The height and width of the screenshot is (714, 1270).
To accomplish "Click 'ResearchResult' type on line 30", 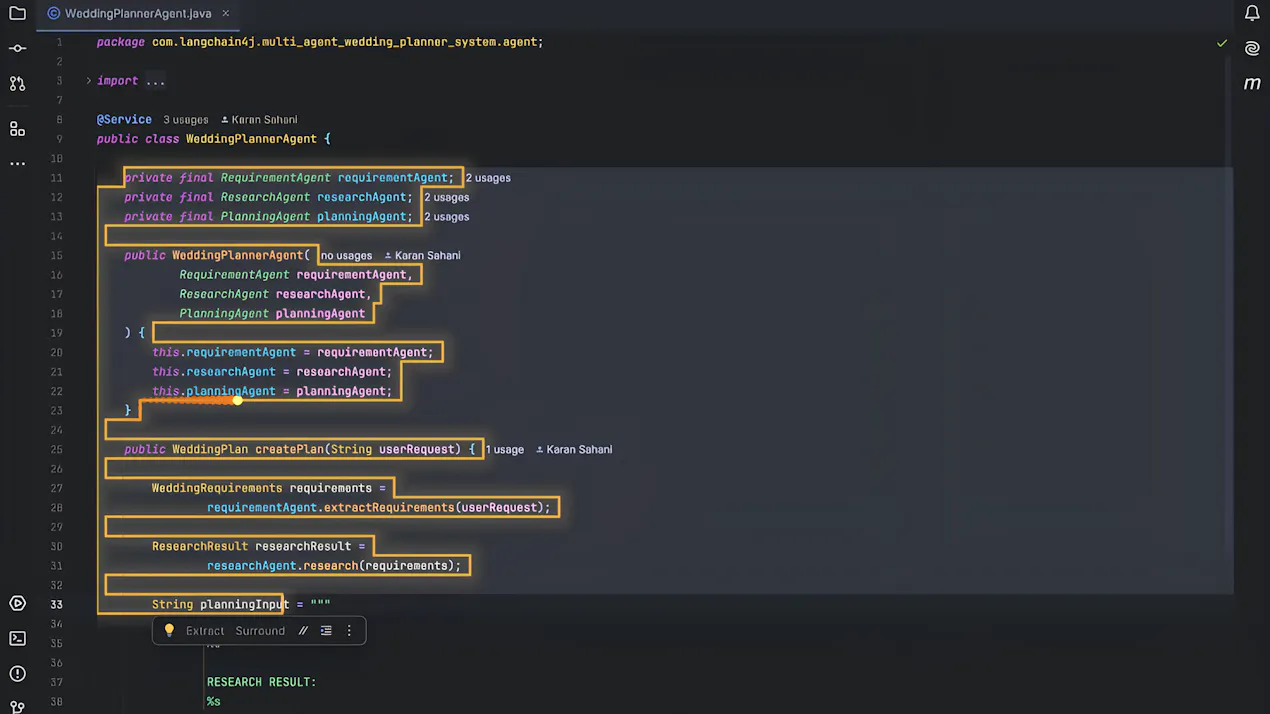I will (200, 547).
